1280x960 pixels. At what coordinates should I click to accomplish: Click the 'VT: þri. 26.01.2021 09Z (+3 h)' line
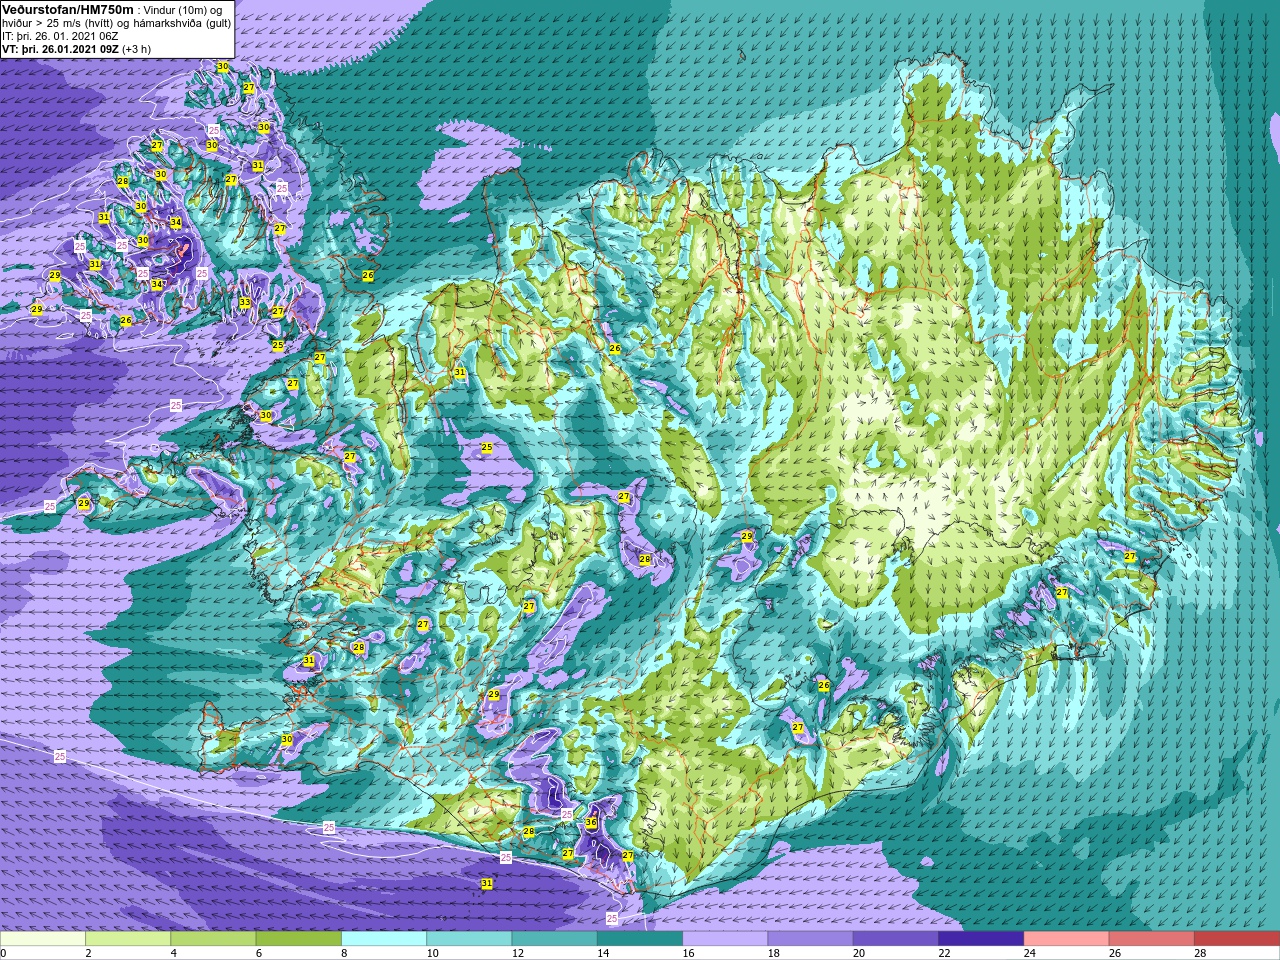[76, 49]
